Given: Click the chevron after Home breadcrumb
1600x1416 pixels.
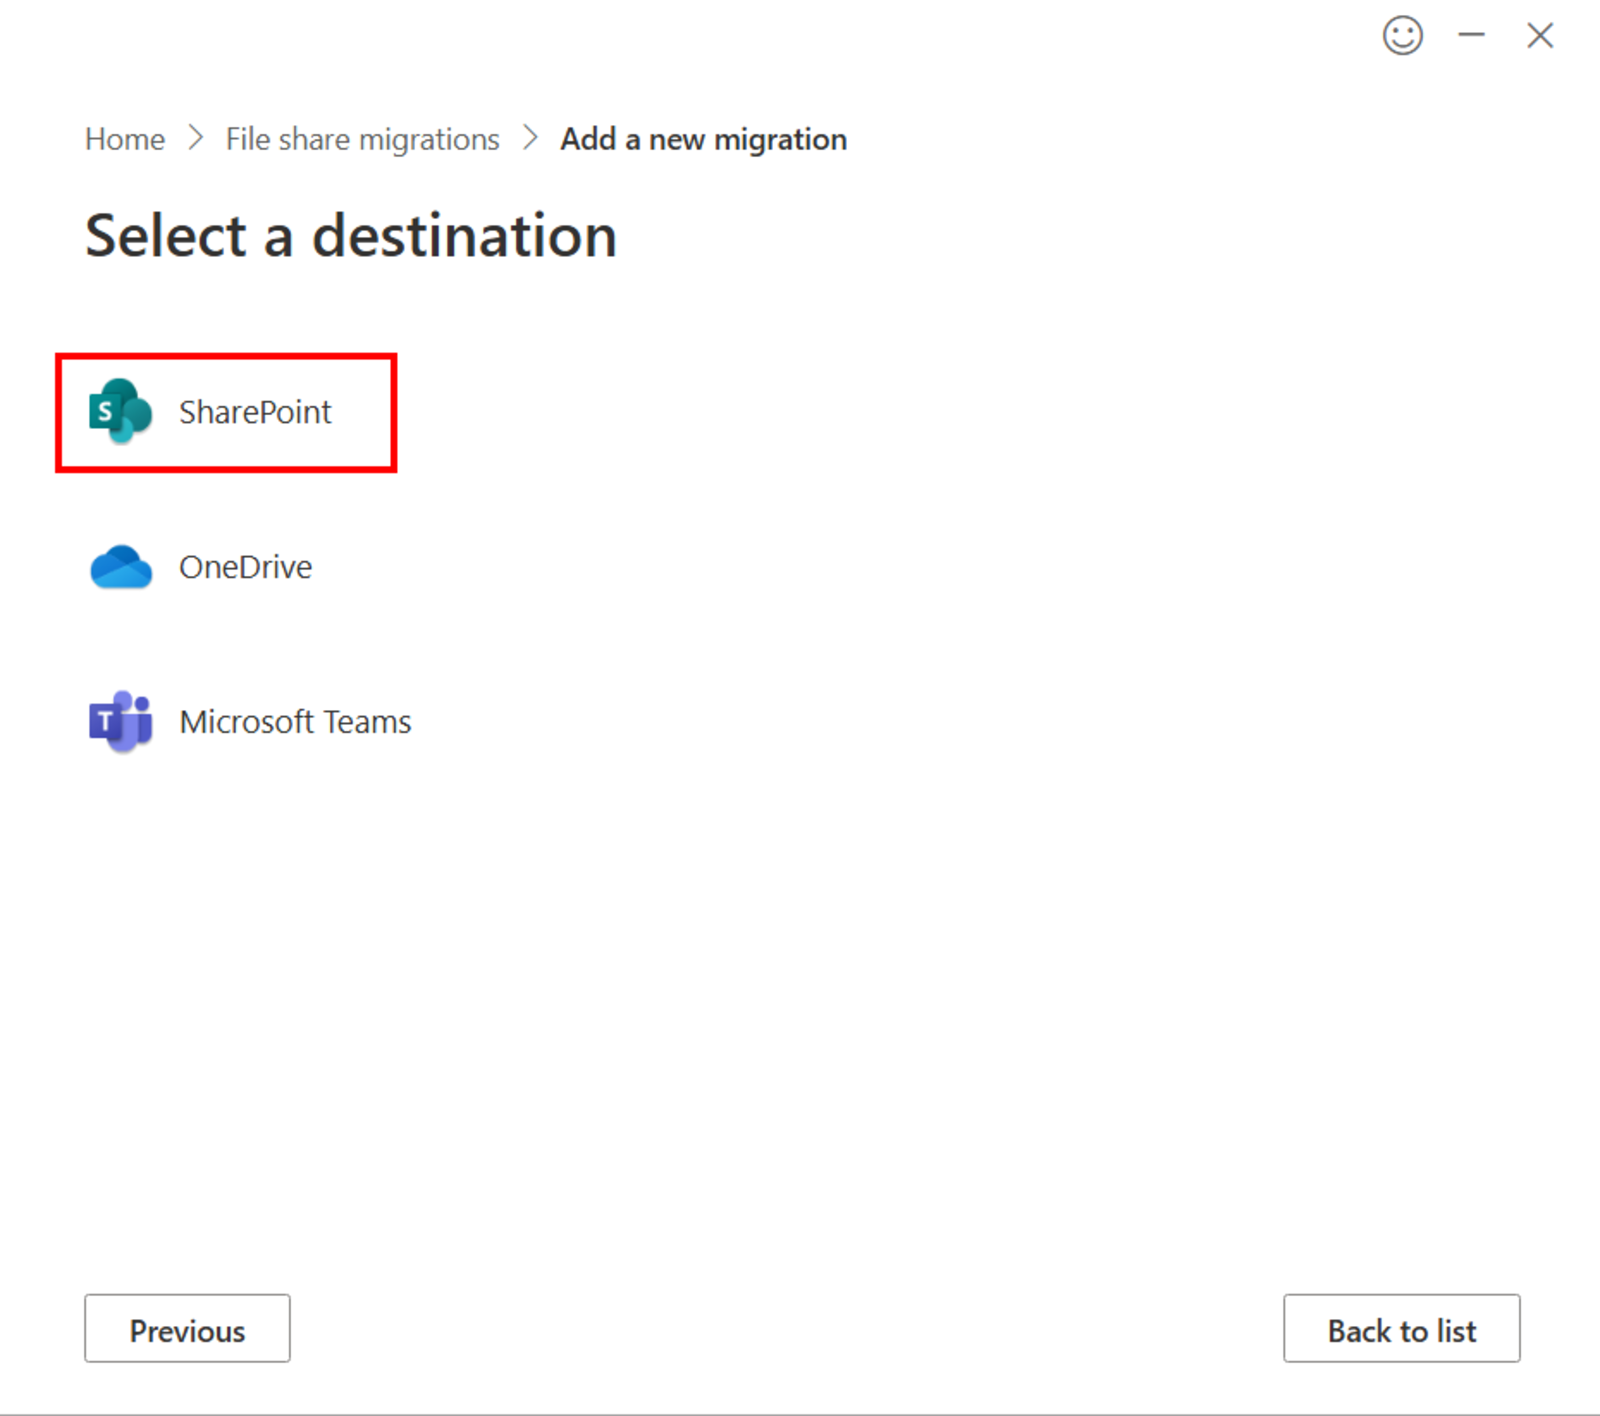Looking at the screenshot, I should point(195,139).
